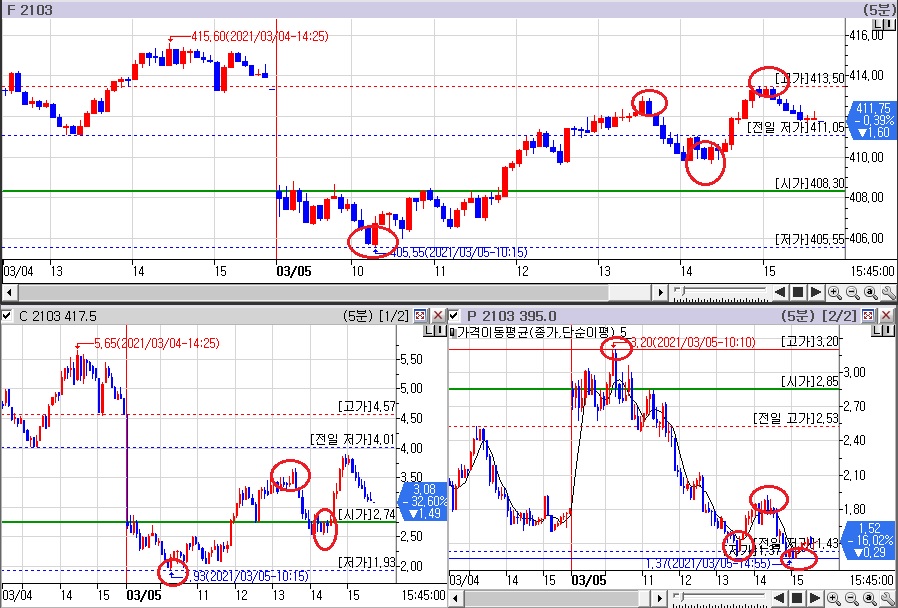Click the 가격이동평균(종가,단순이평) 5 indicator label
898x608 pixels.
(x=542, y=333)
